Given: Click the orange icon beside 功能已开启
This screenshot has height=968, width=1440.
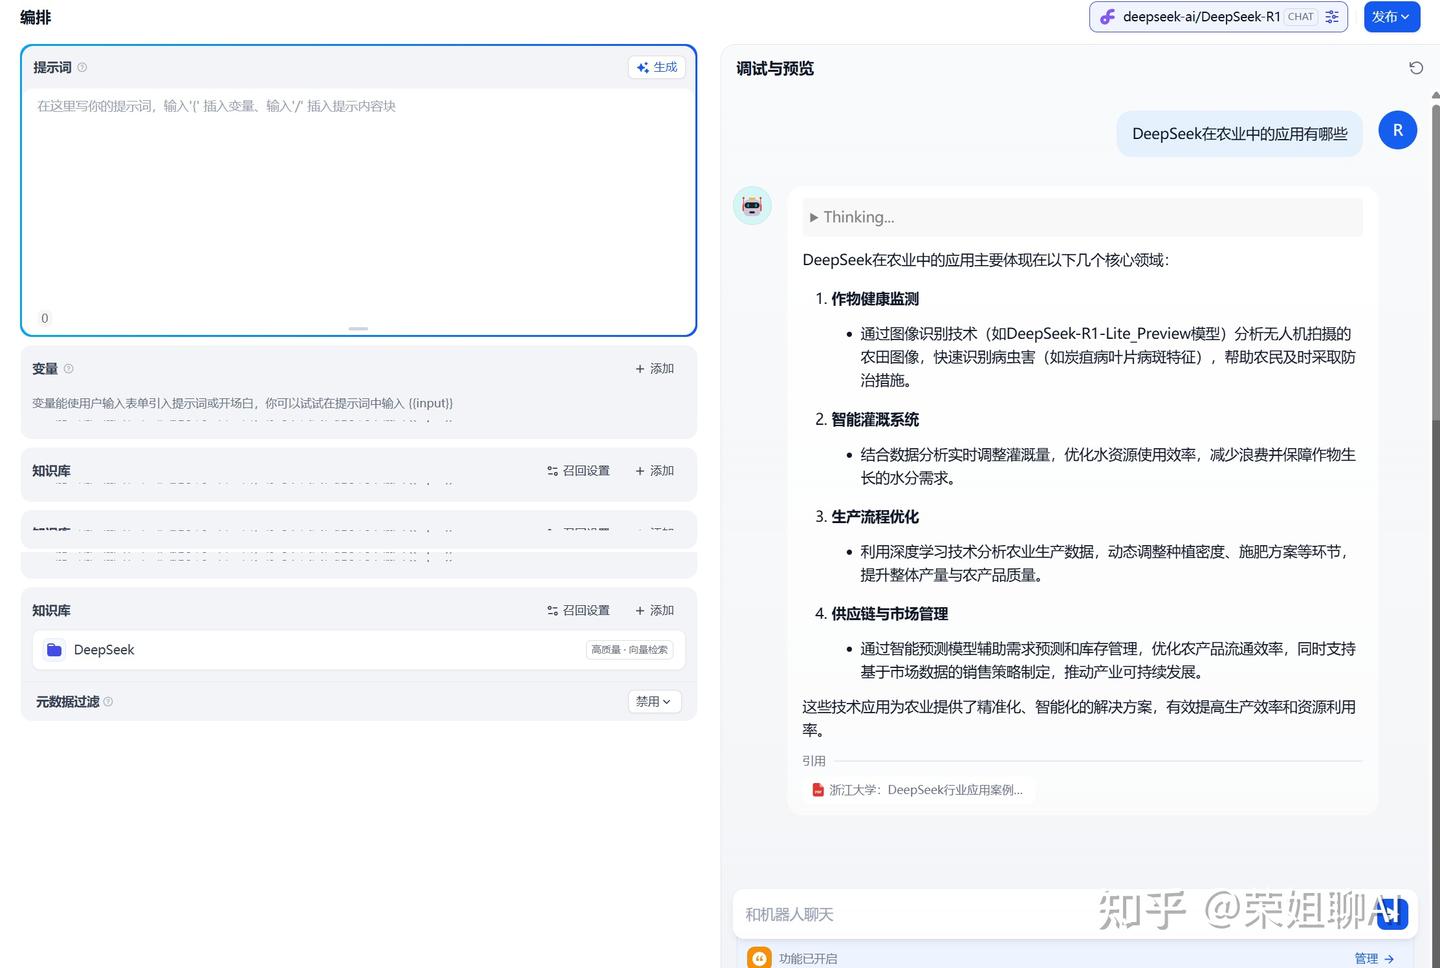Looking at the screenshot, I should (759, 958).
